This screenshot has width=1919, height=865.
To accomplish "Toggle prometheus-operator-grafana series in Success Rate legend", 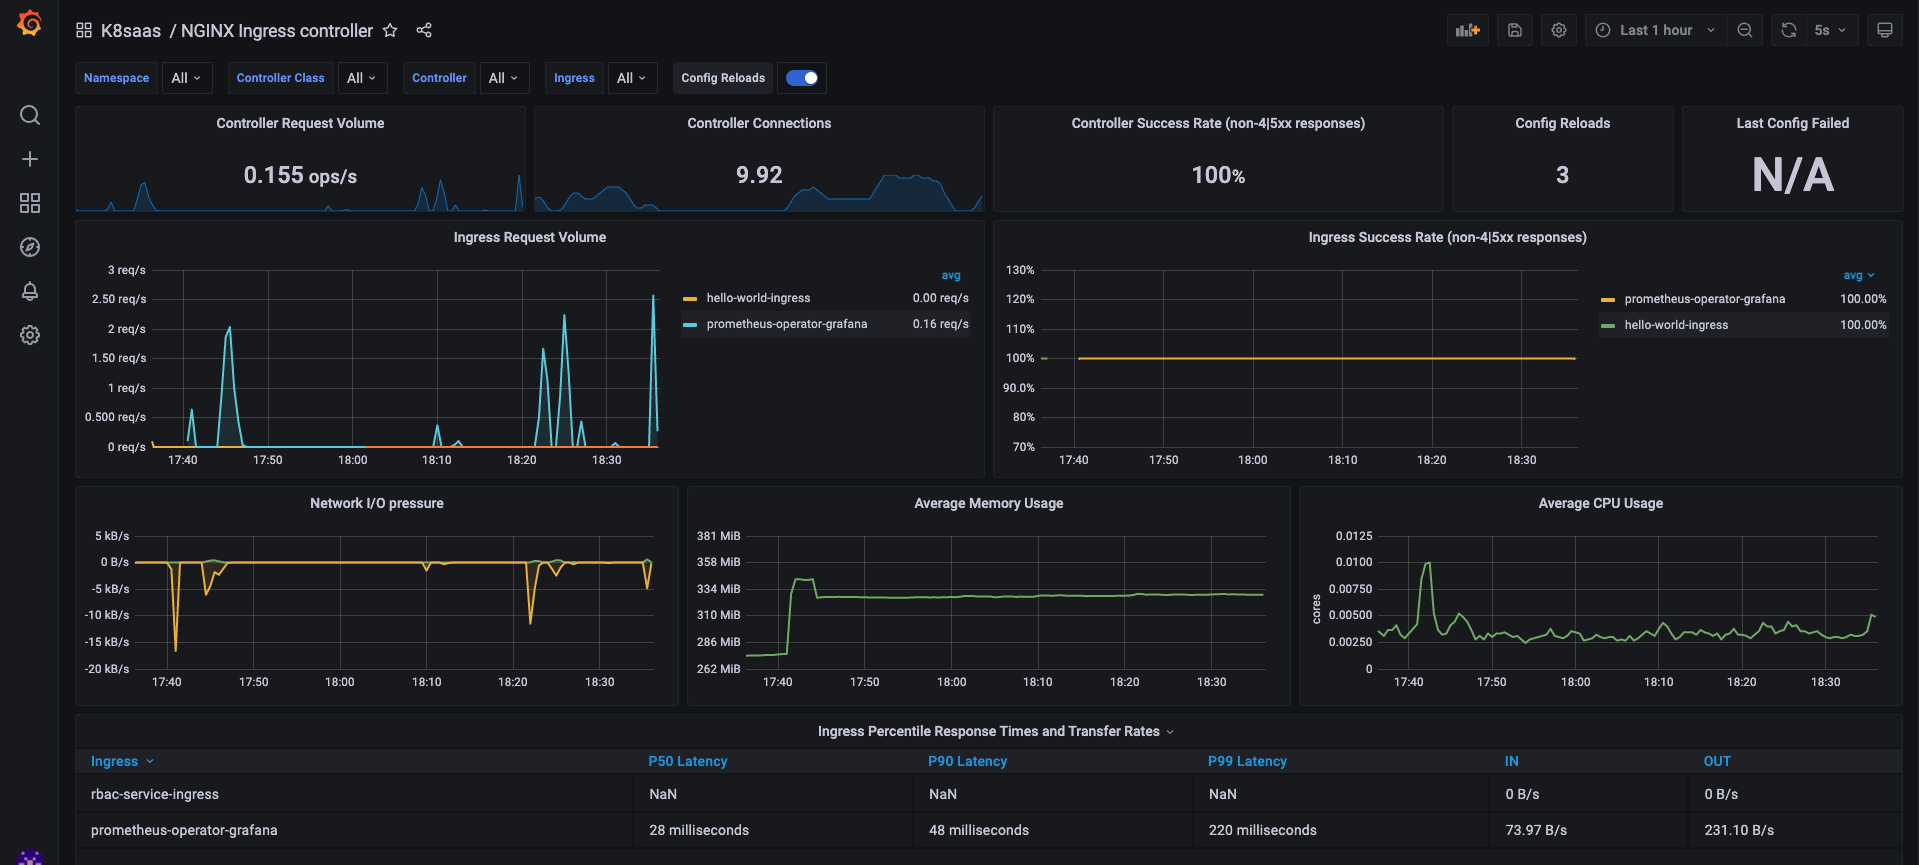I will coord(1704,299).
